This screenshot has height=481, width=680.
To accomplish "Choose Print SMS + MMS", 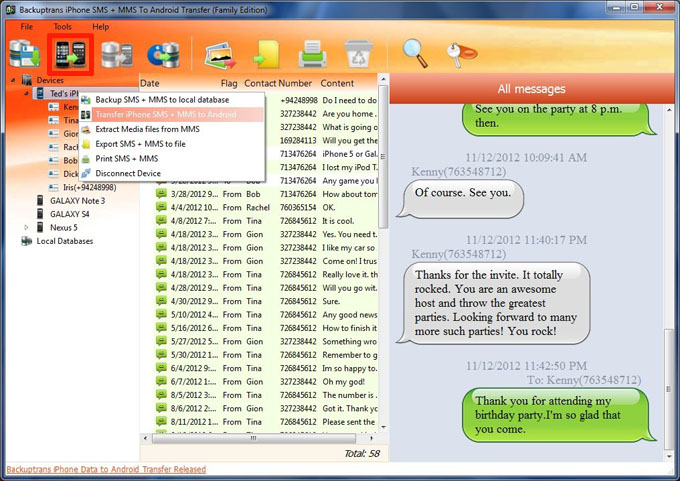I will (172, 159).
